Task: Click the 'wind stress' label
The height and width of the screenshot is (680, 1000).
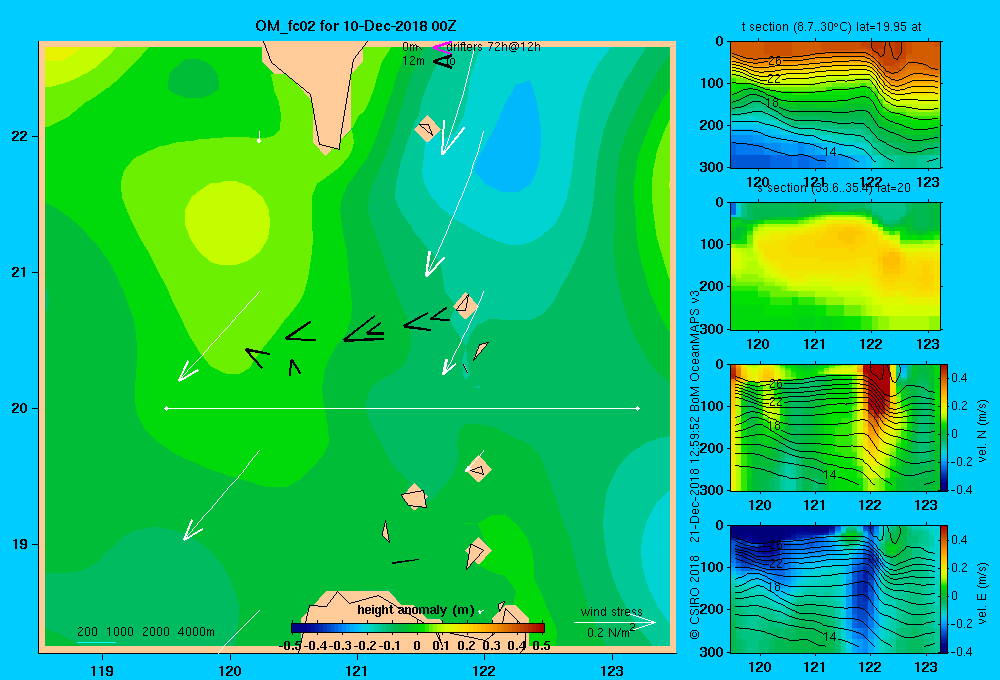Action: [611, 611]
